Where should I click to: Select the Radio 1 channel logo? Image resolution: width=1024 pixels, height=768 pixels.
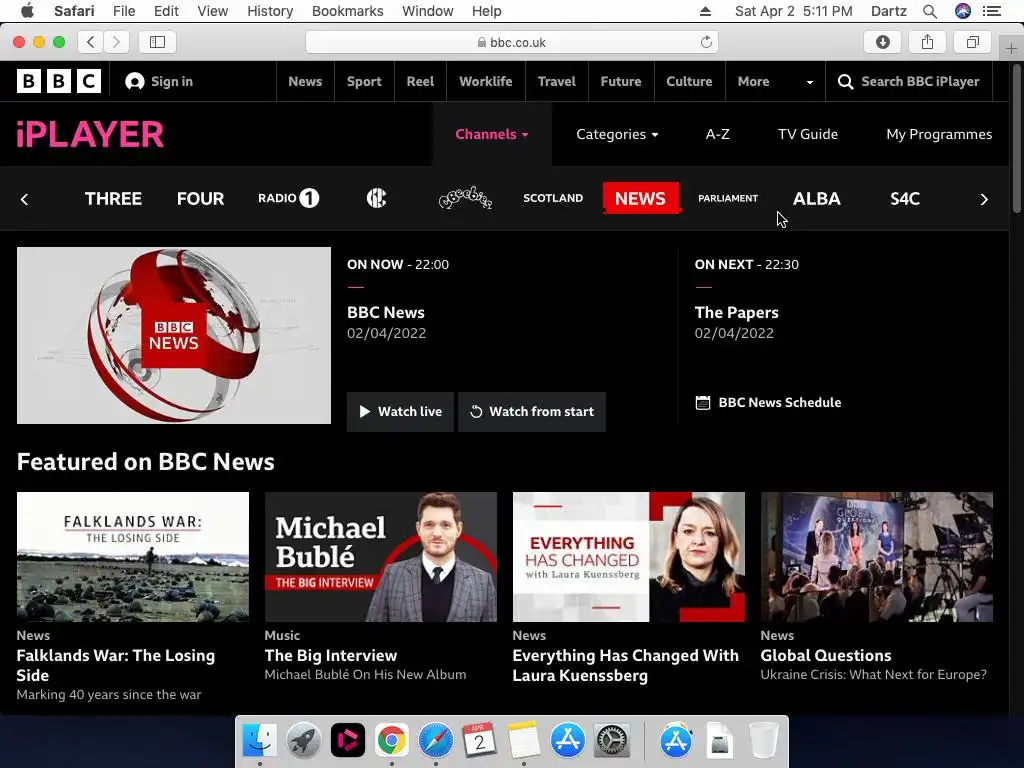(289, 198)
